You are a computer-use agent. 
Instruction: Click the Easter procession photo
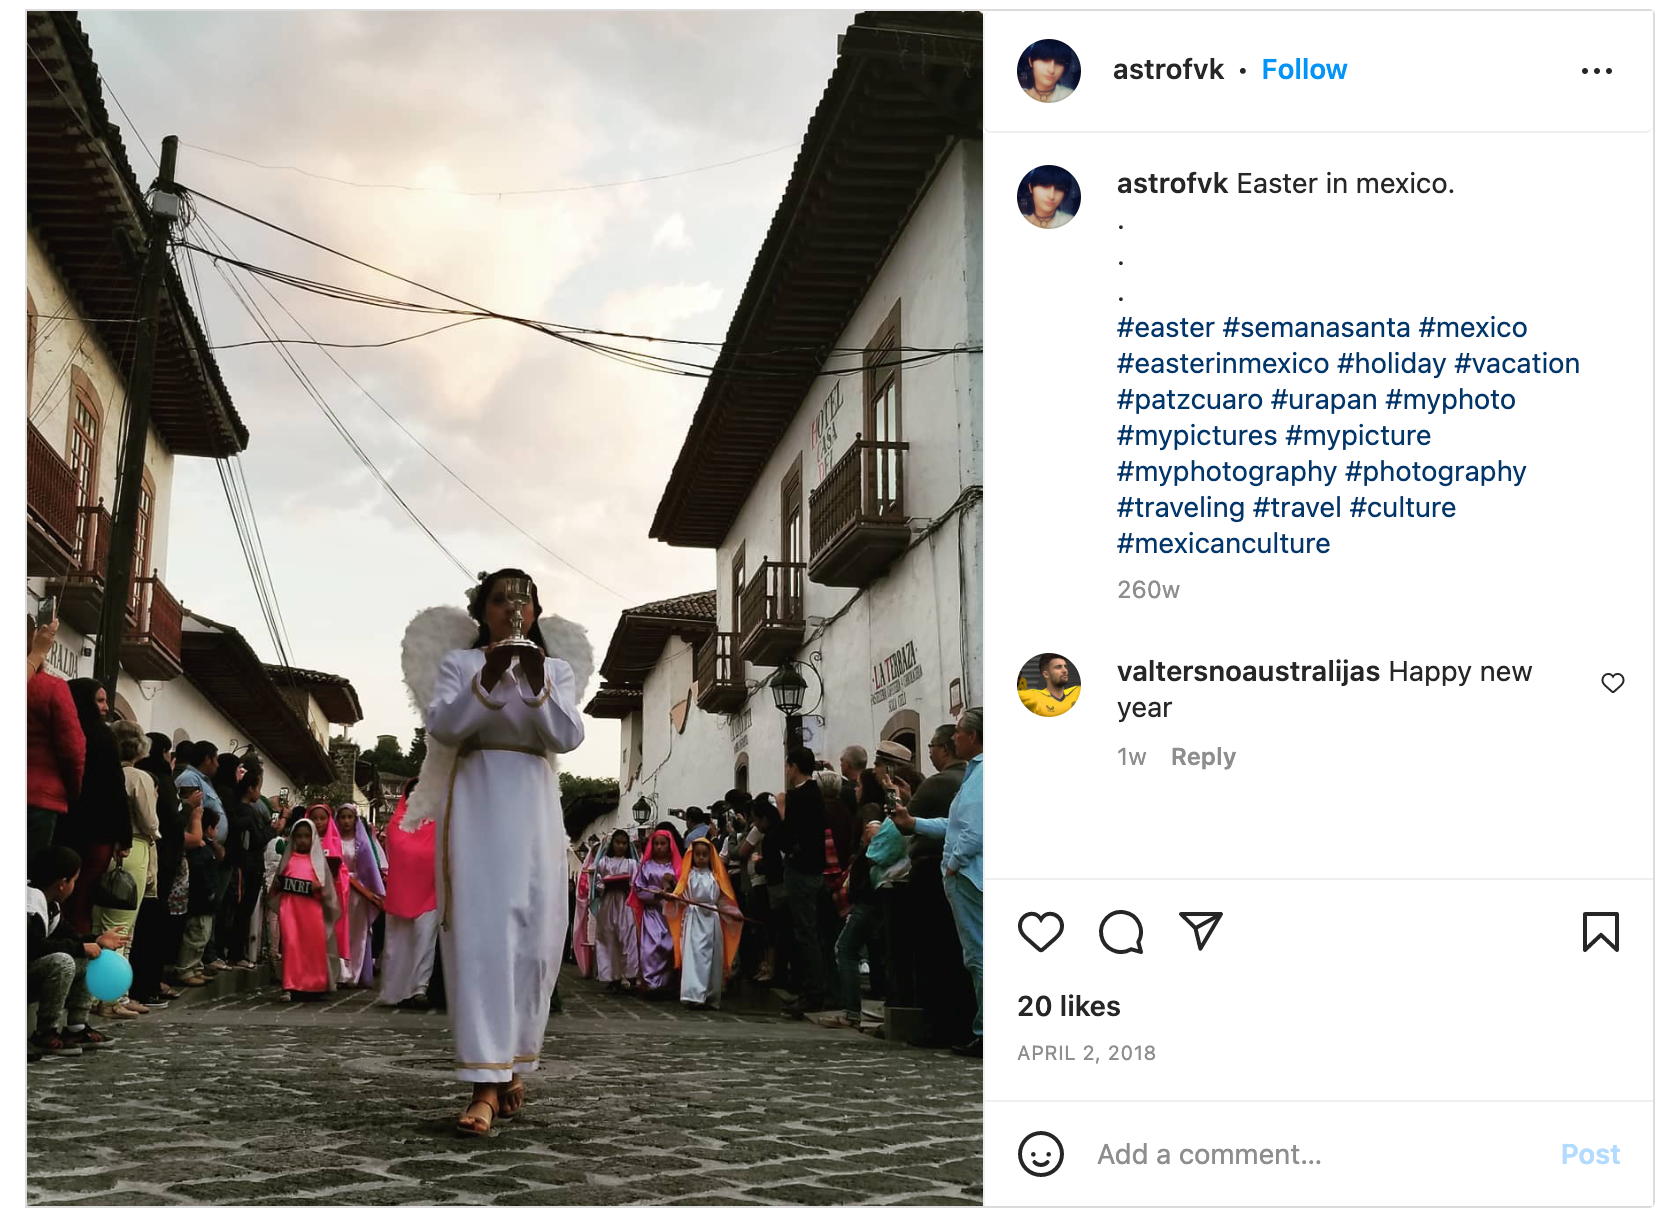coord(505,608)
